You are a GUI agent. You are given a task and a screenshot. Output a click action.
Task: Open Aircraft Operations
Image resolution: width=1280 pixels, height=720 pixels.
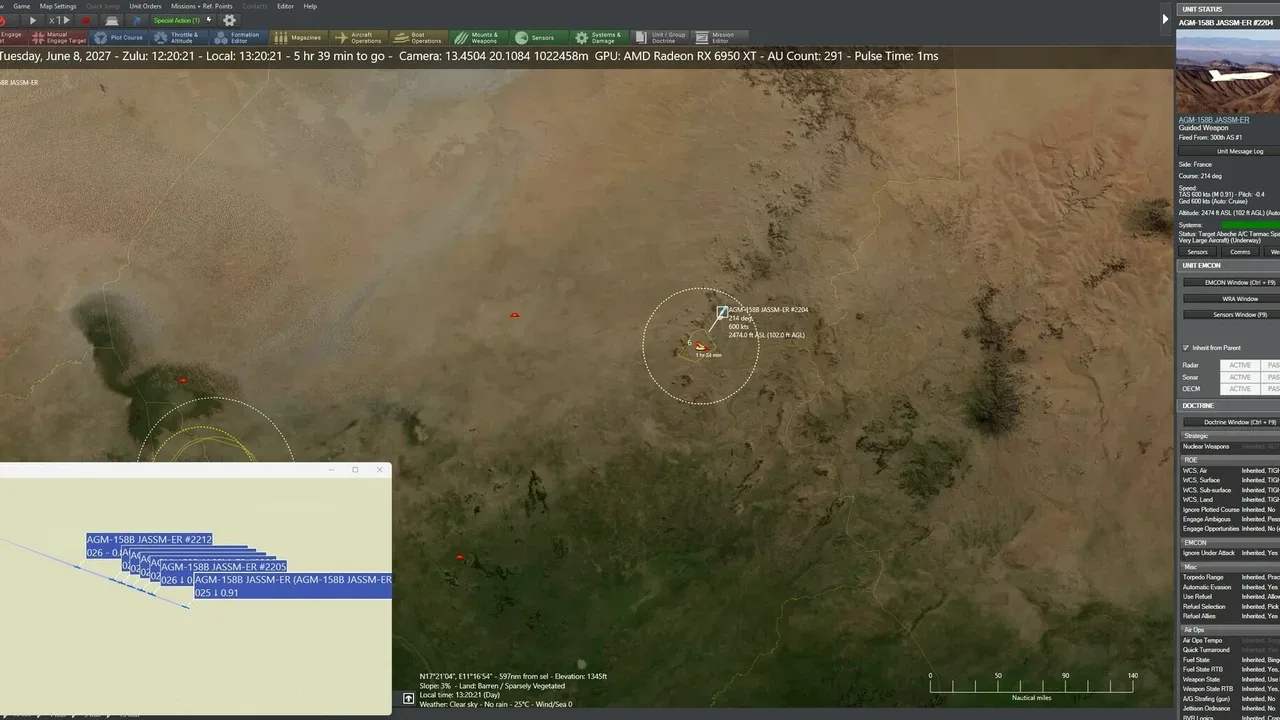(x=358, y=38)
